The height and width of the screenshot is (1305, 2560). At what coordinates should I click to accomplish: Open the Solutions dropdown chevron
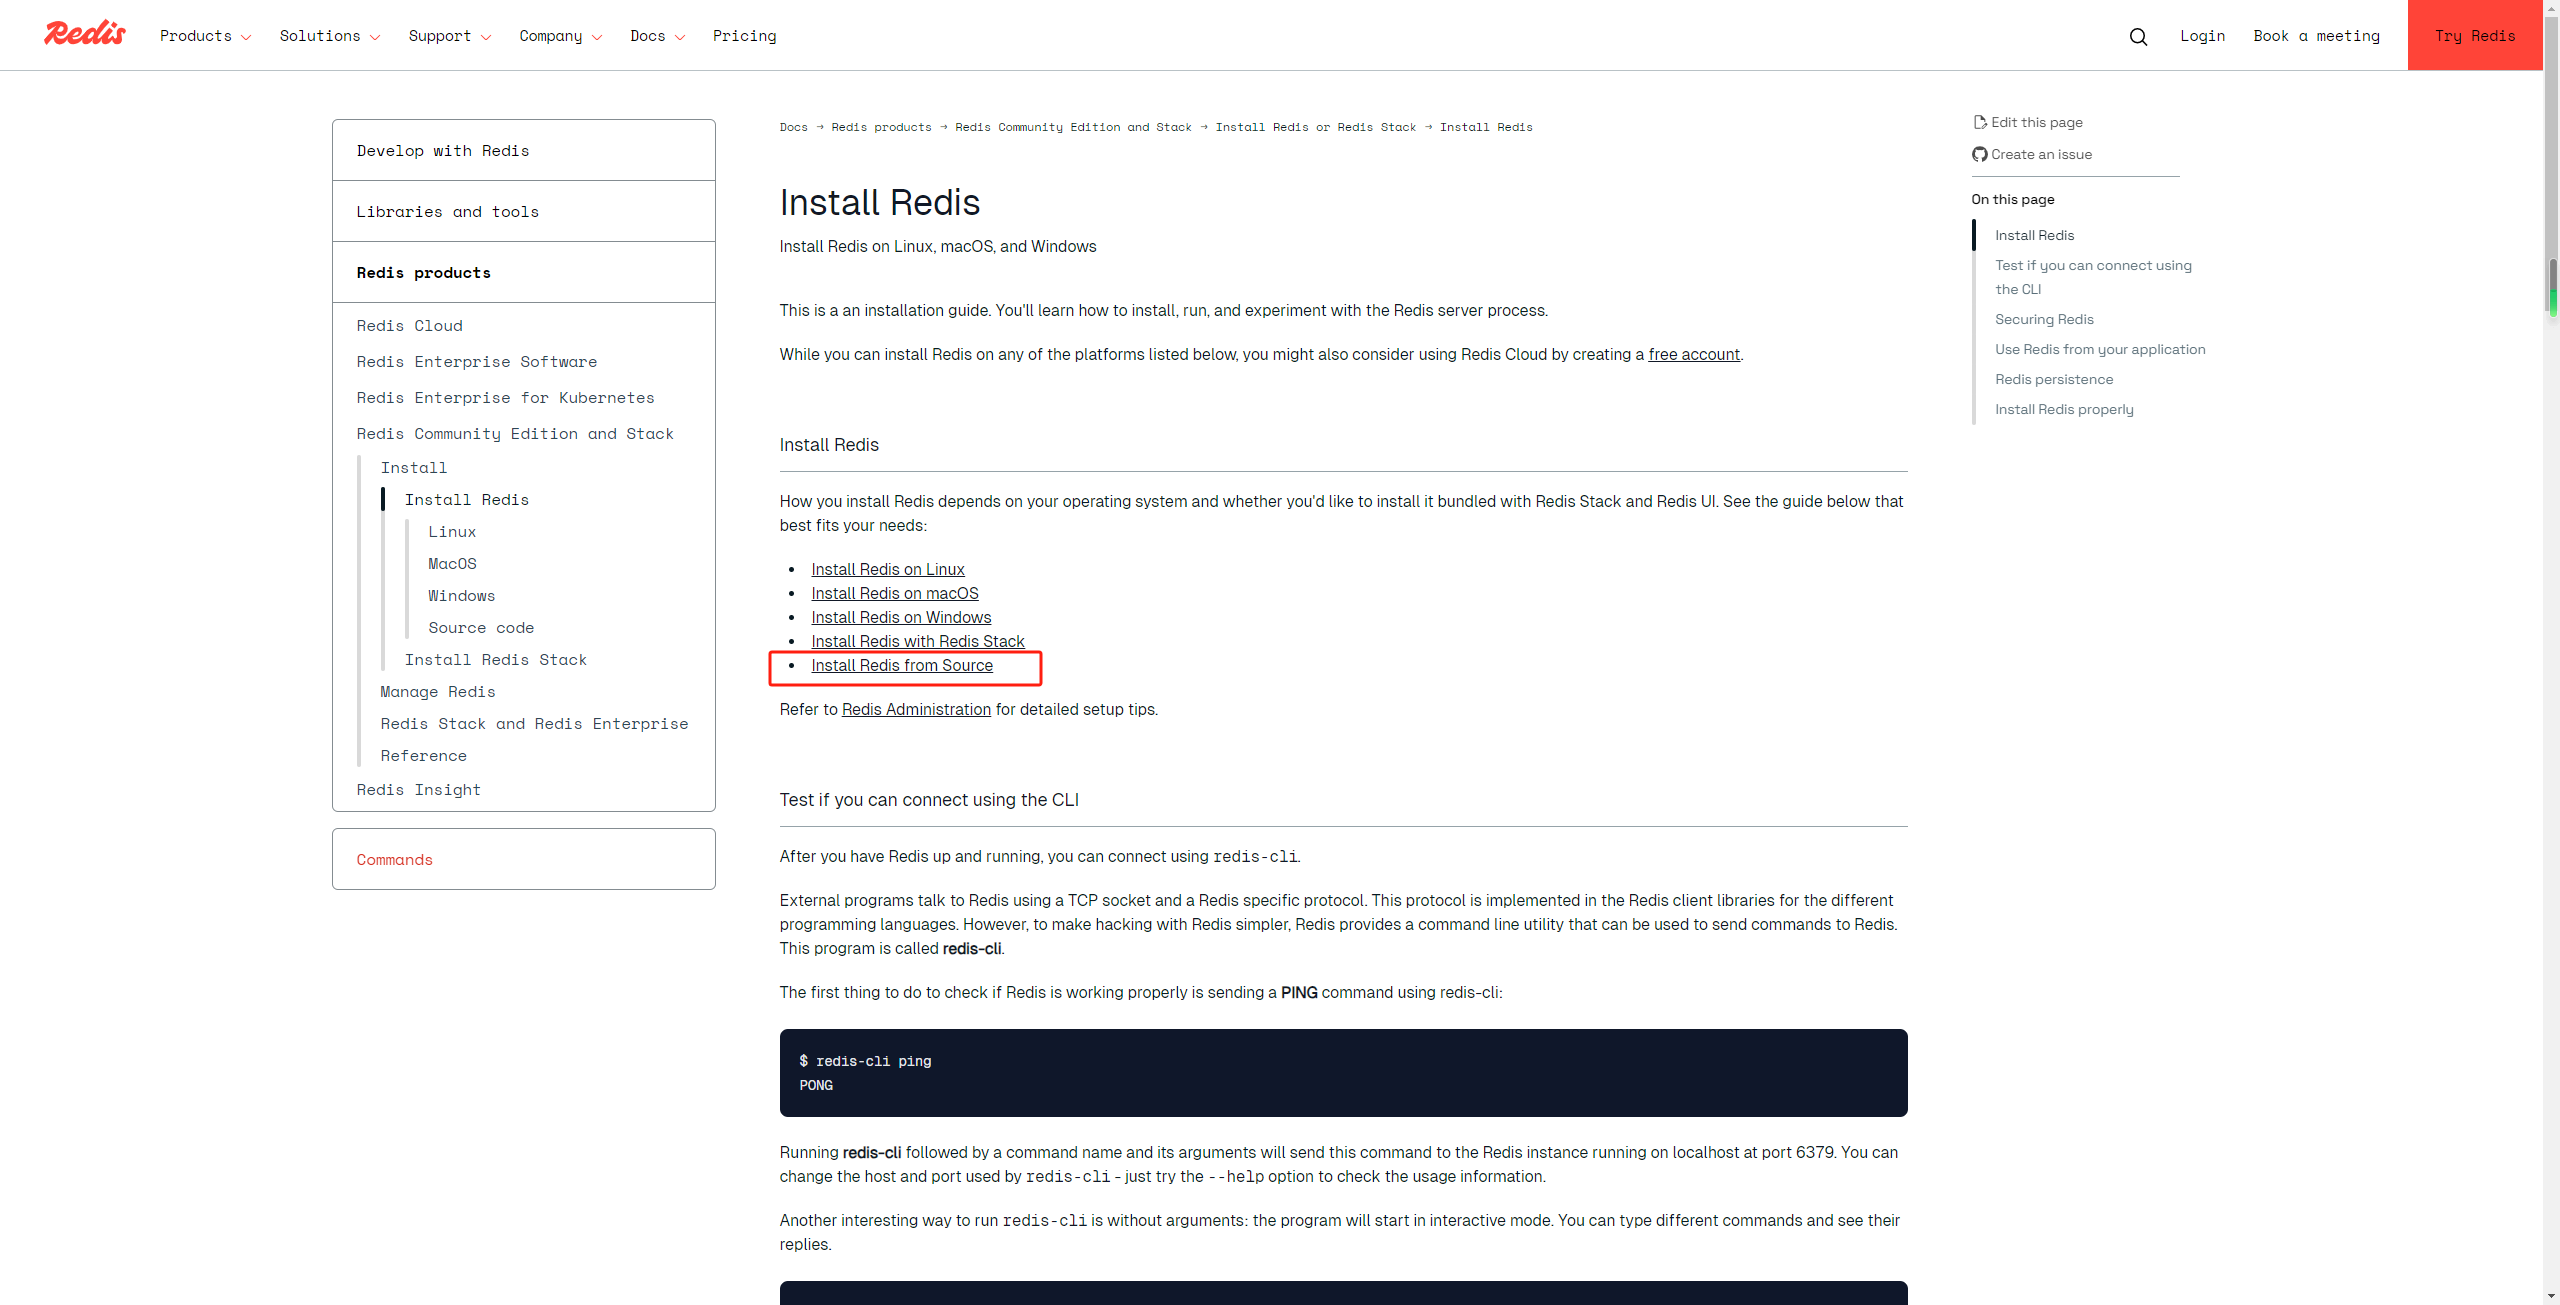(x=375, y=37)
